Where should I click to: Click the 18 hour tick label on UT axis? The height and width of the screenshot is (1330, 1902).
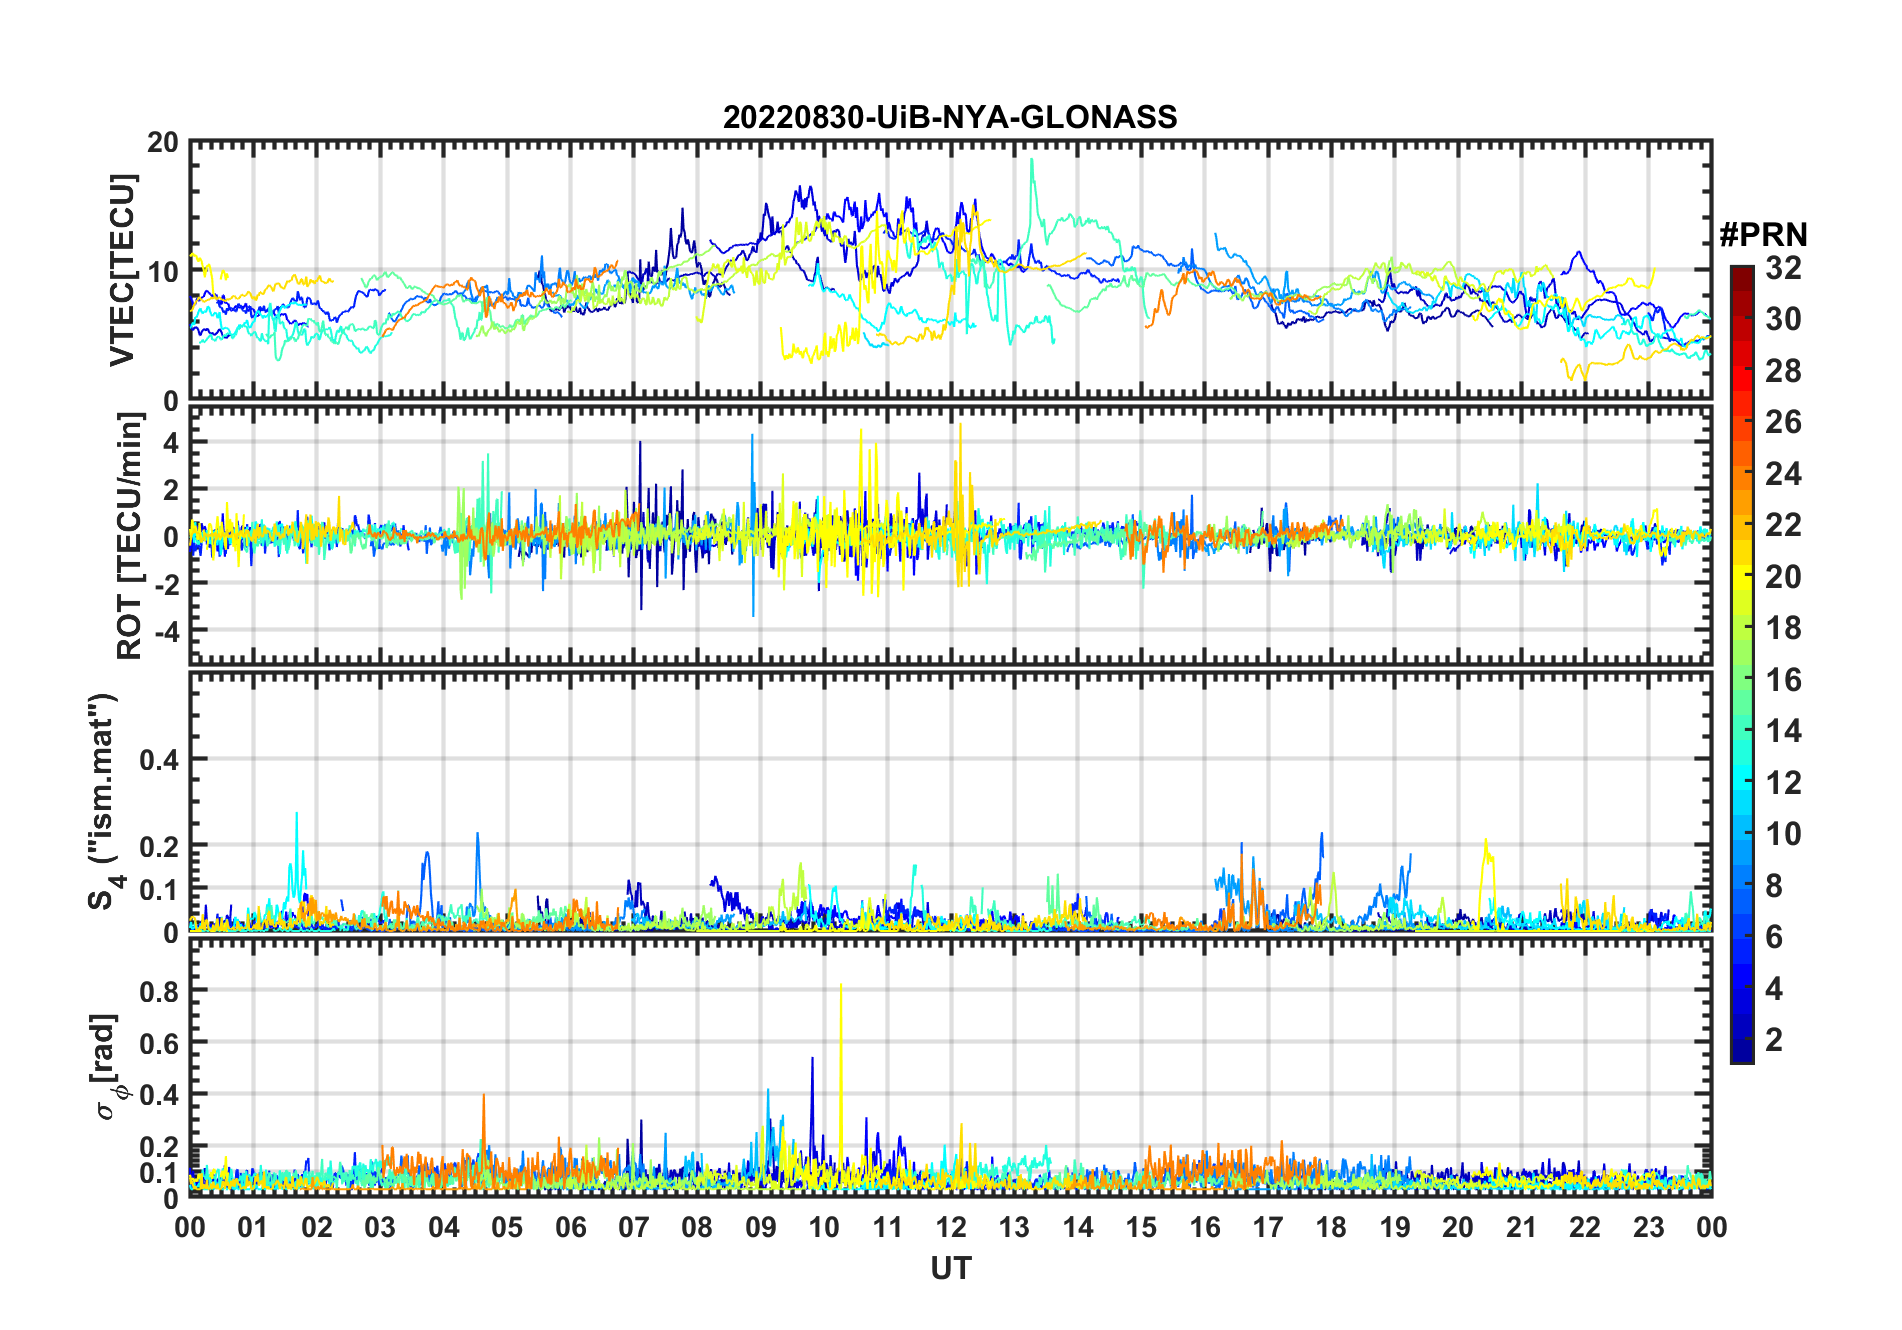1331,1227
